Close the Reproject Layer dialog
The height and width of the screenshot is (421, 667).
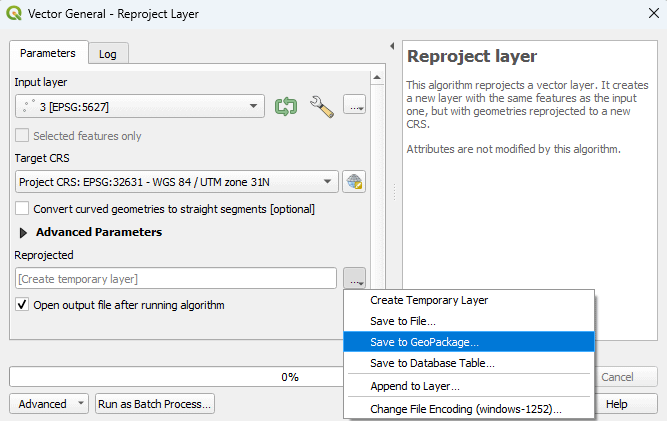pos(643,14)
